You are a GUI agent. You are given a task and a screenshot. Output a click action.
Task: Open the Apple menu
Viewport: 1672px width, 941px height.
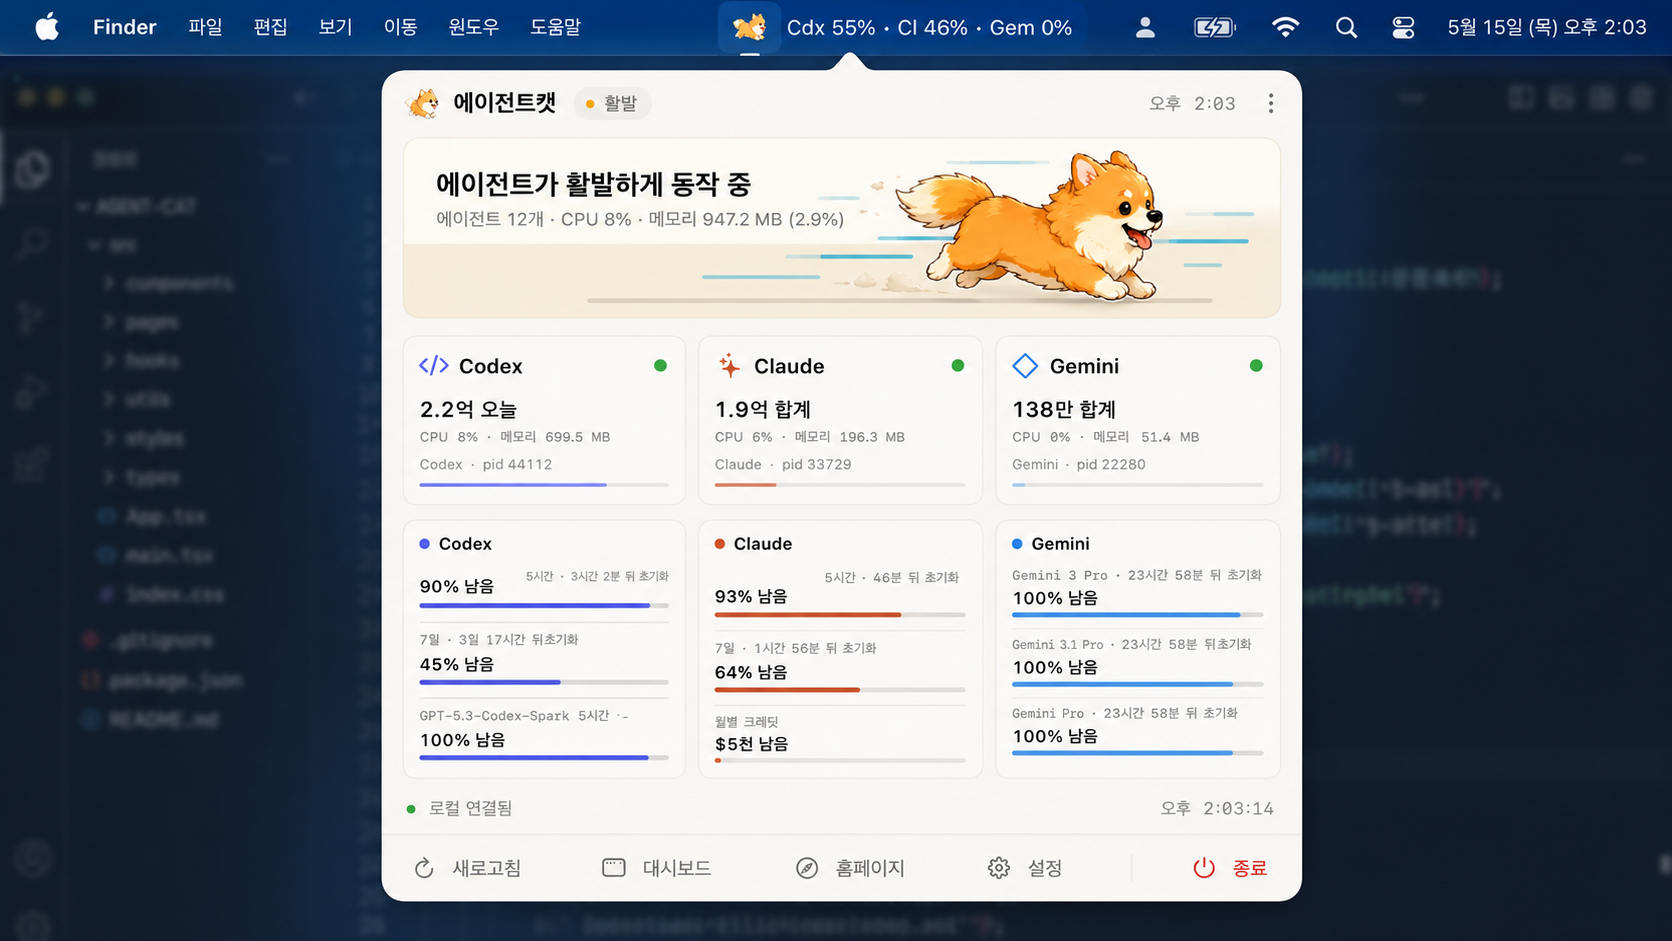tap(47, 27)
